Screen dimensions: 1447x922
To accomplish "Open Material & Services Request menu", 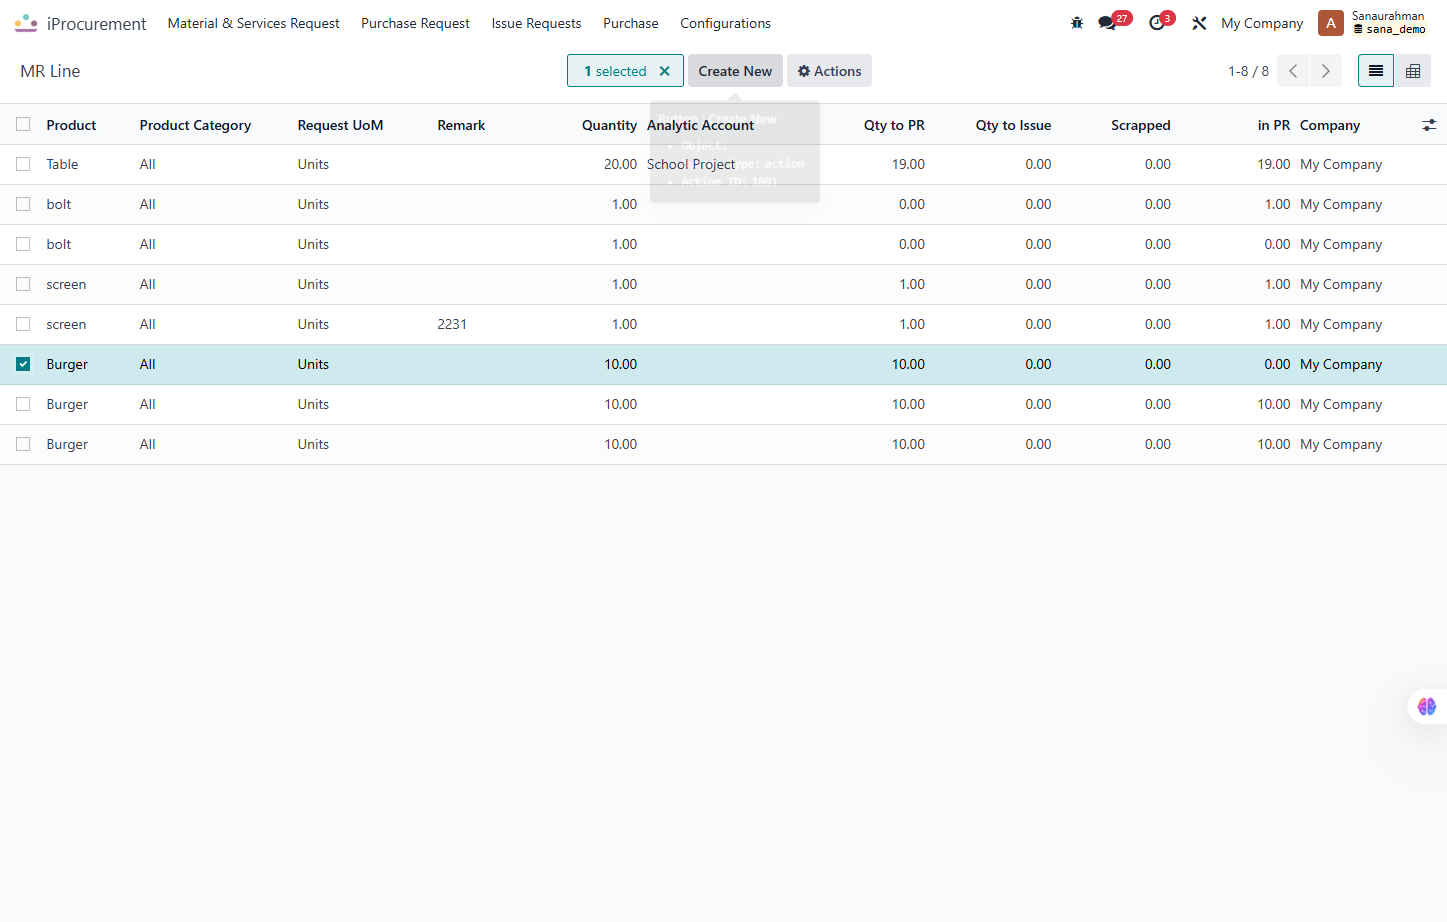I will click(253, 23).
